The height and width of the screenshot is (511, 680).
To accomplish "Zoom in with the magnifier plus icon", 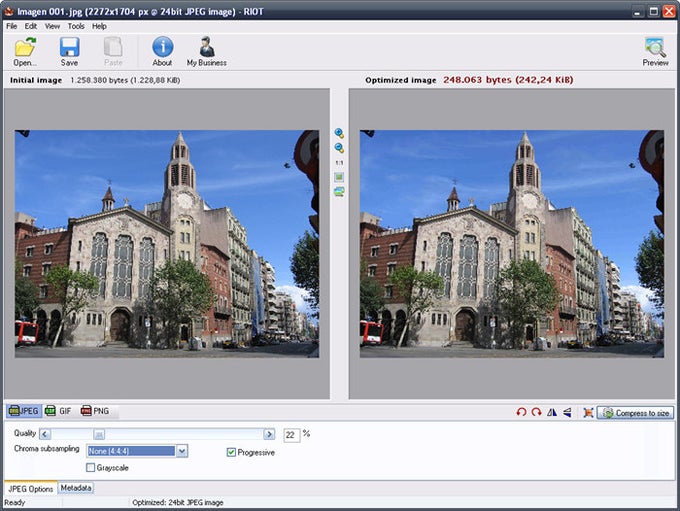I will (x=339, y=134).
